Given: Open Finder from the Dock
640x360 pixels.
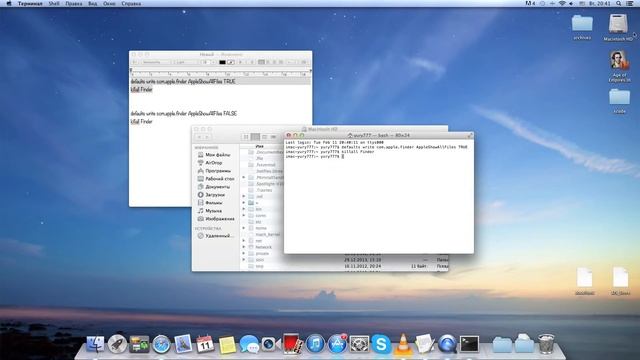Looking at the screenshot, I should click(x=95, y=344).
